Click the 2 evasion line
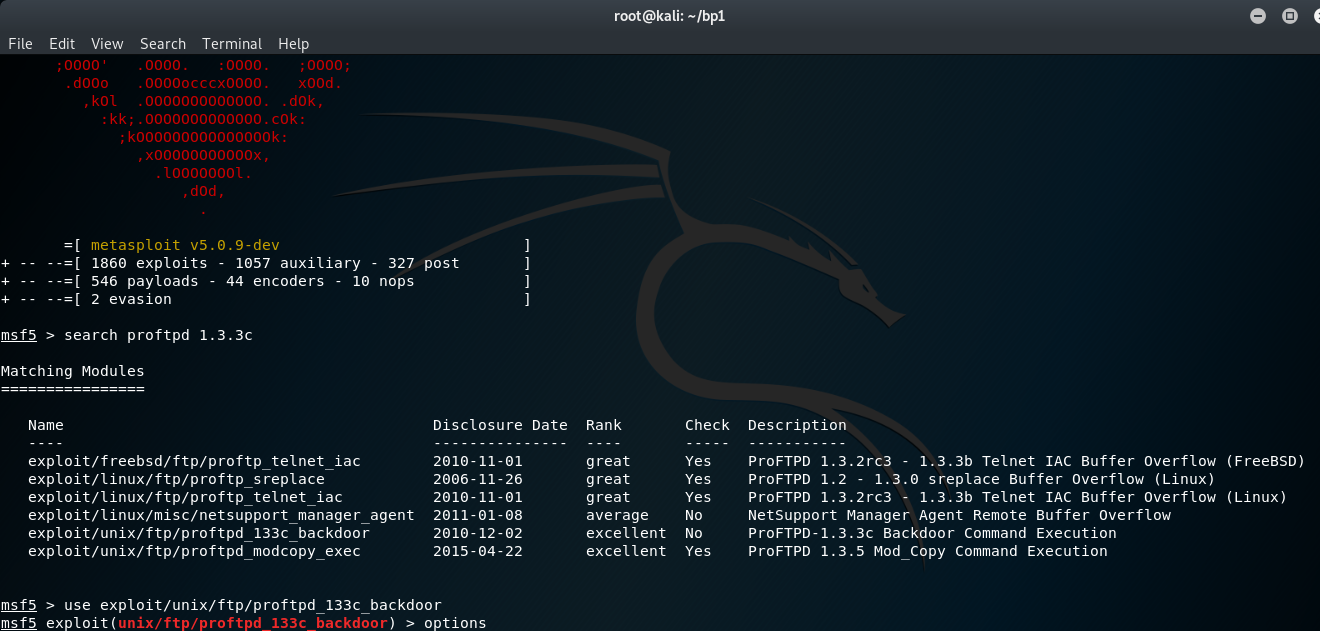This screenshot has height=631, width=1320. point(266,299)
